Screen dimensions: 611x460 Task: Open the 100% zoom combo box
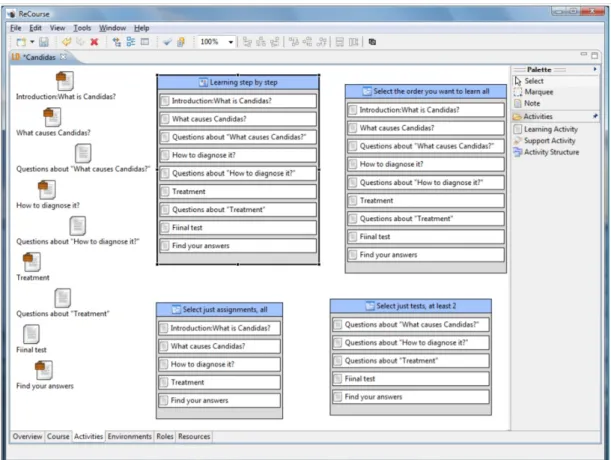(217, 42)
